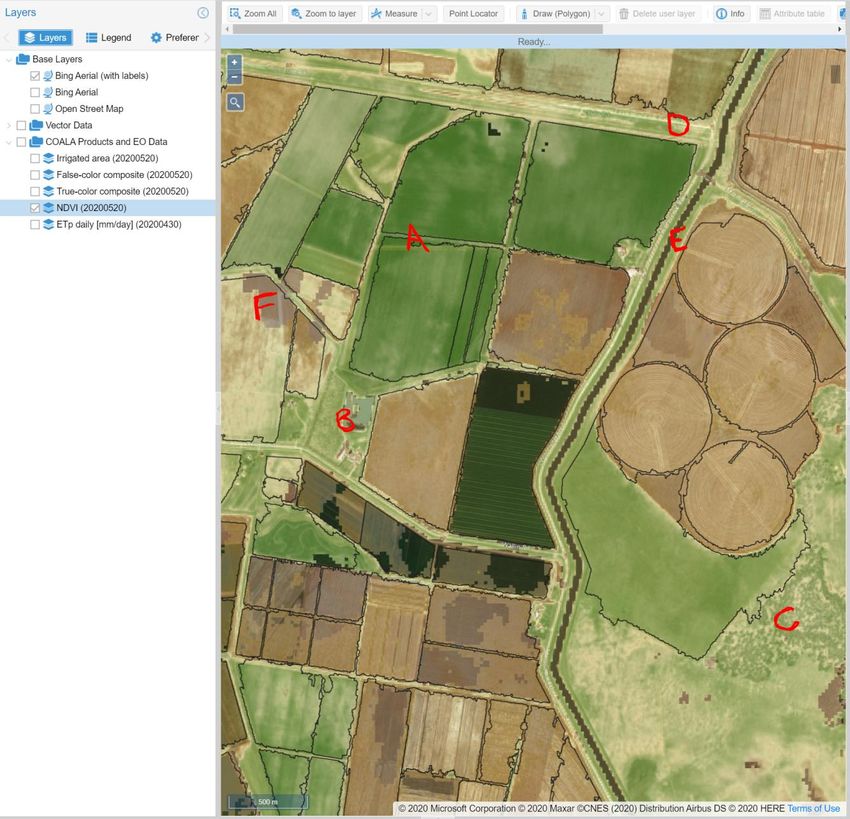
Task: Click the Ready... status bar
Action: coord(533,42)
